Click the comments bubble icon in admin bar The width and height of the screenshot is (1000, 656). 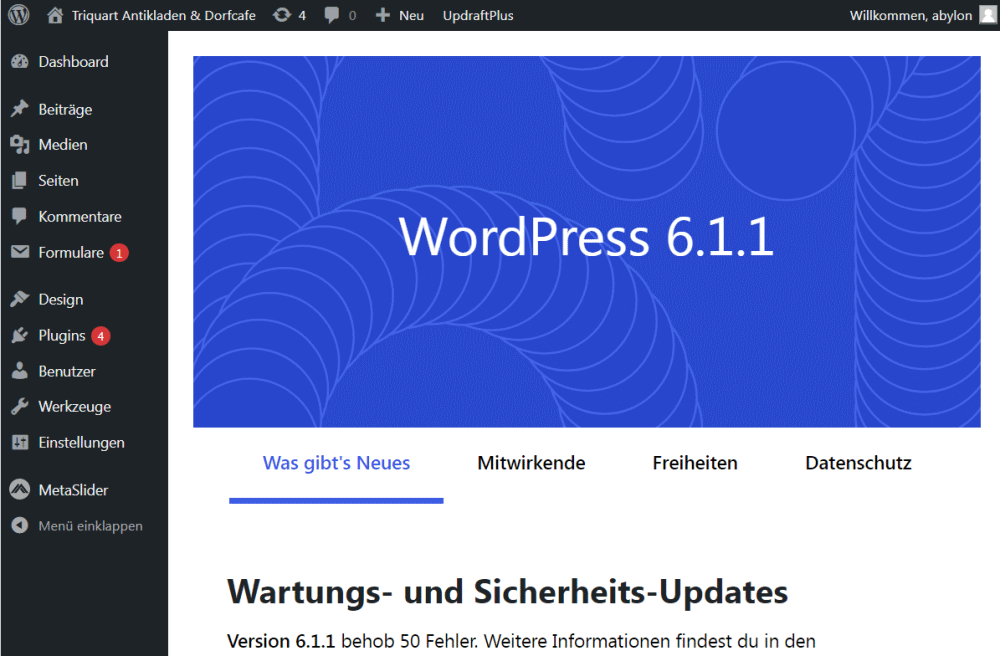point(332,15)
